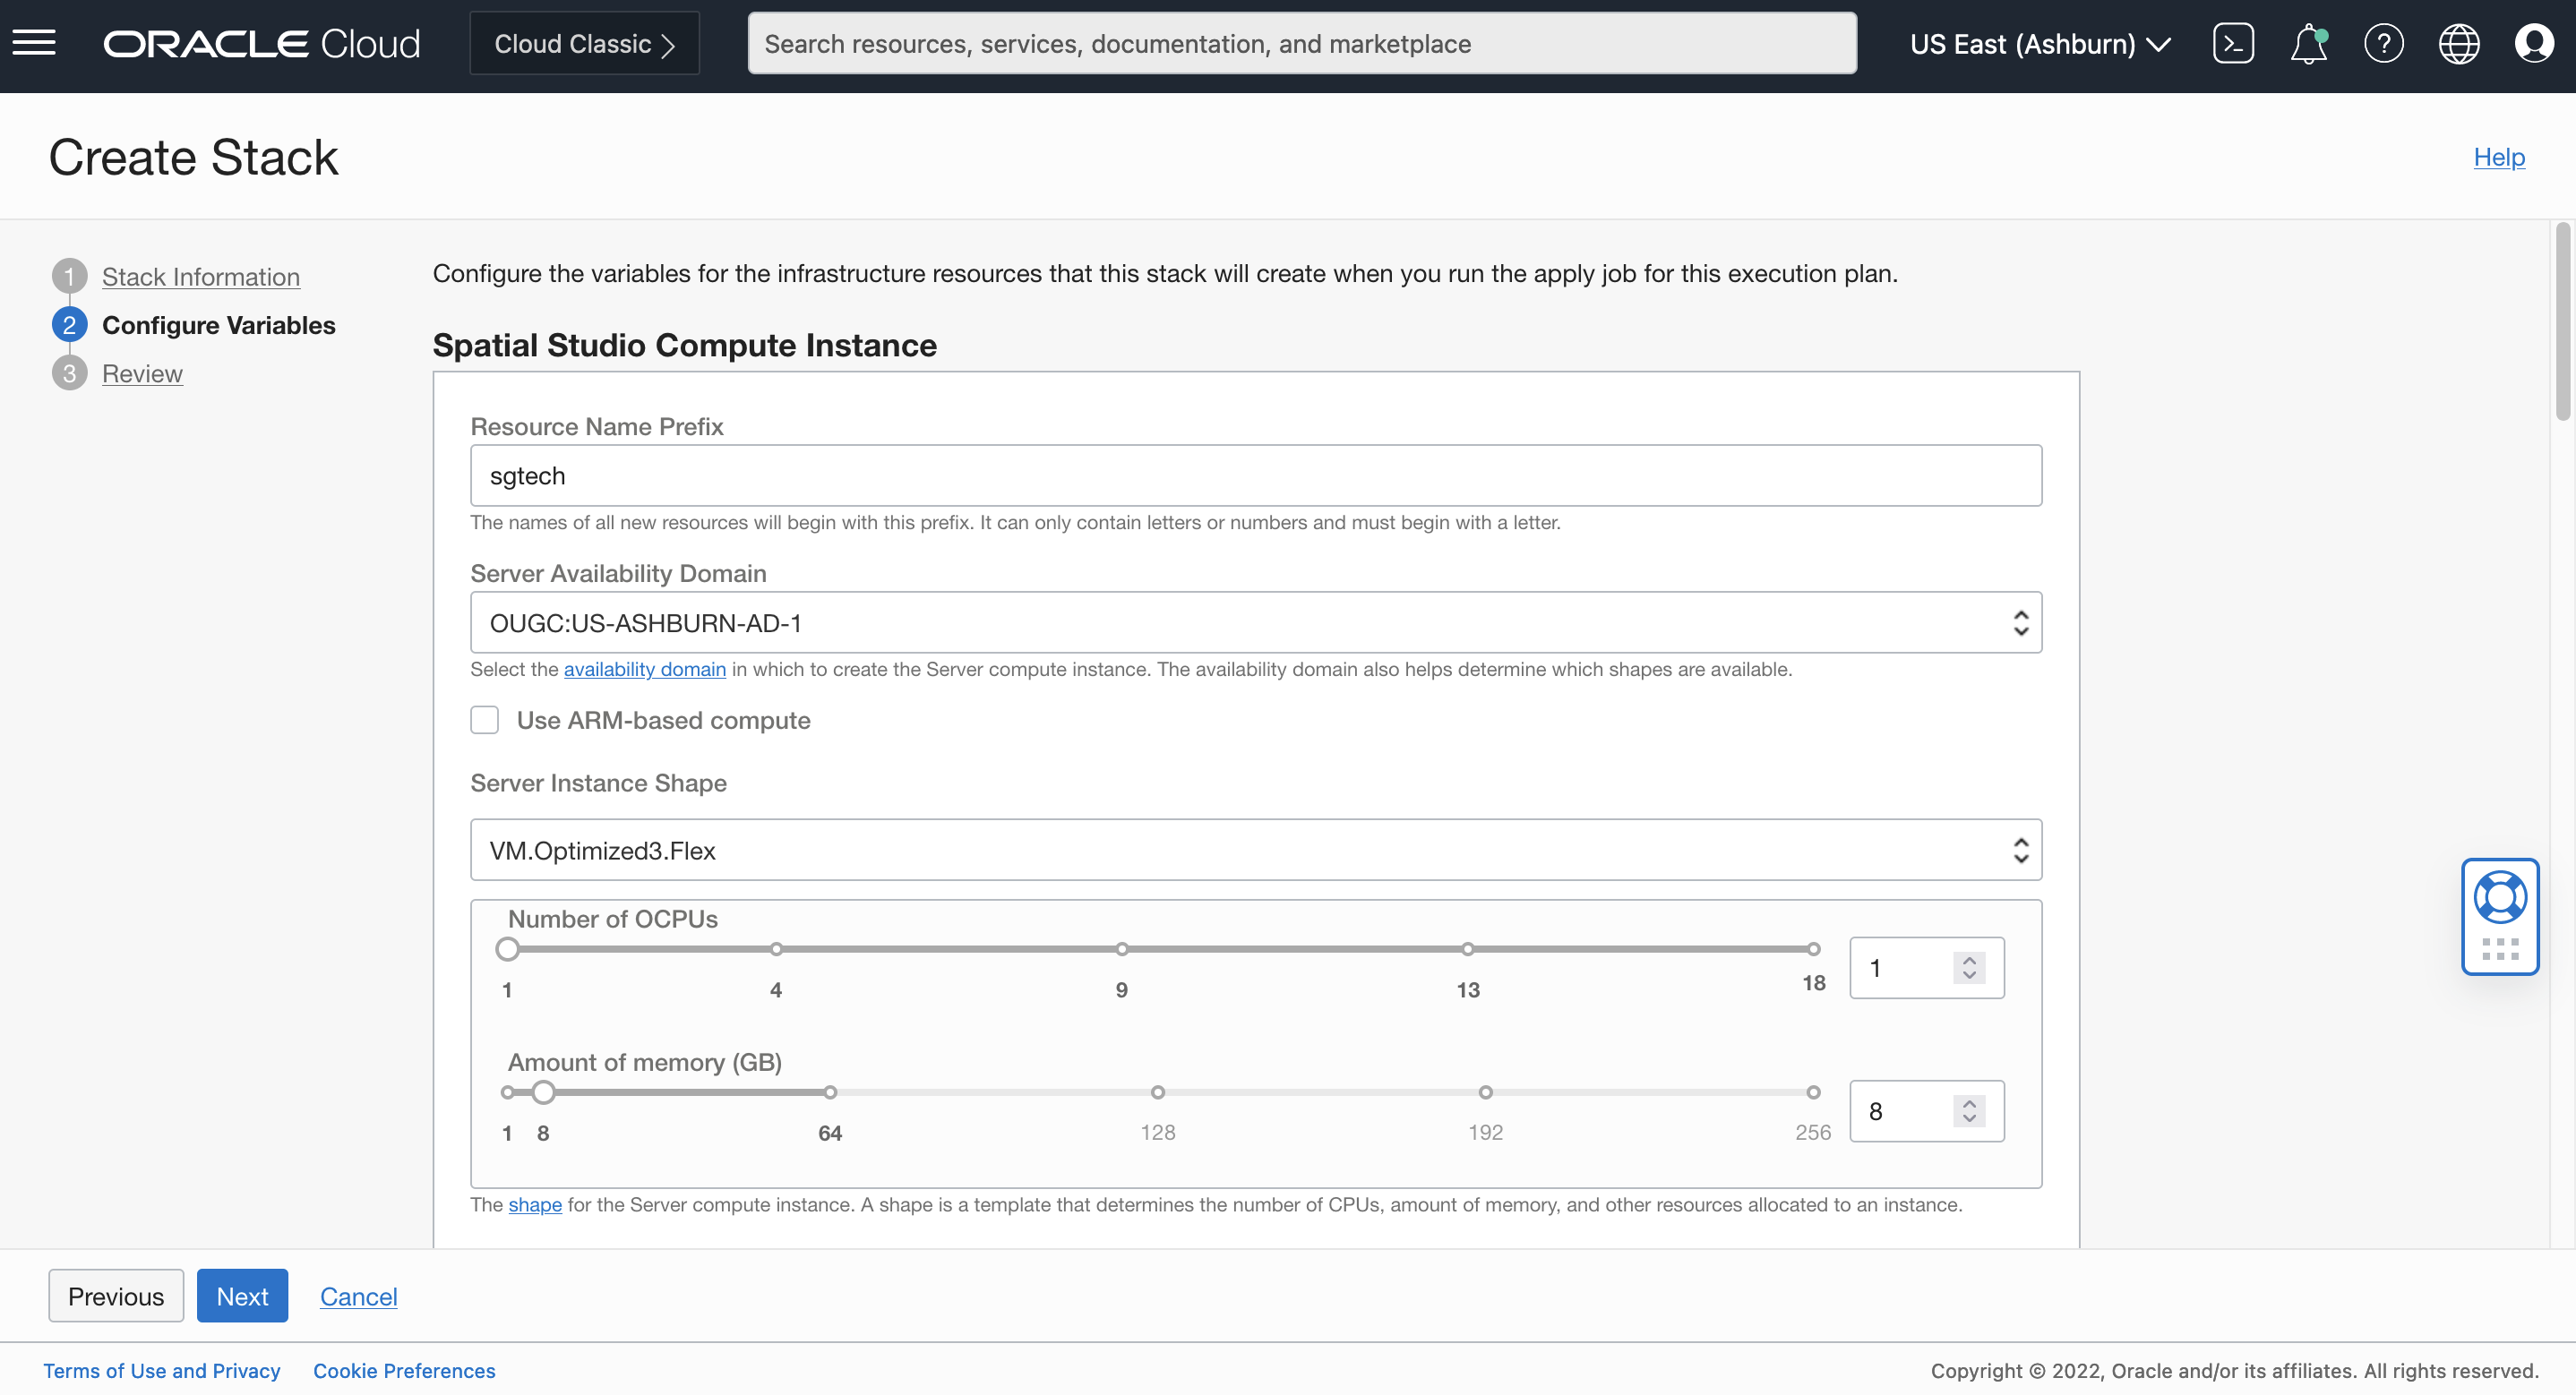Click the help question mark icon
This screenshot has width=2576, height=1395.
coord(2383,43)
